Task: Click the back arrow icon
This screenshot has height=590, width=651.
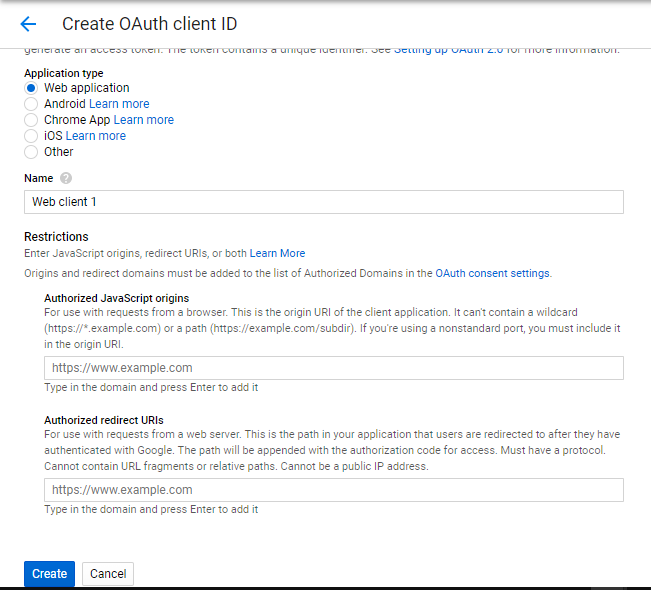Action: point(28,24)
